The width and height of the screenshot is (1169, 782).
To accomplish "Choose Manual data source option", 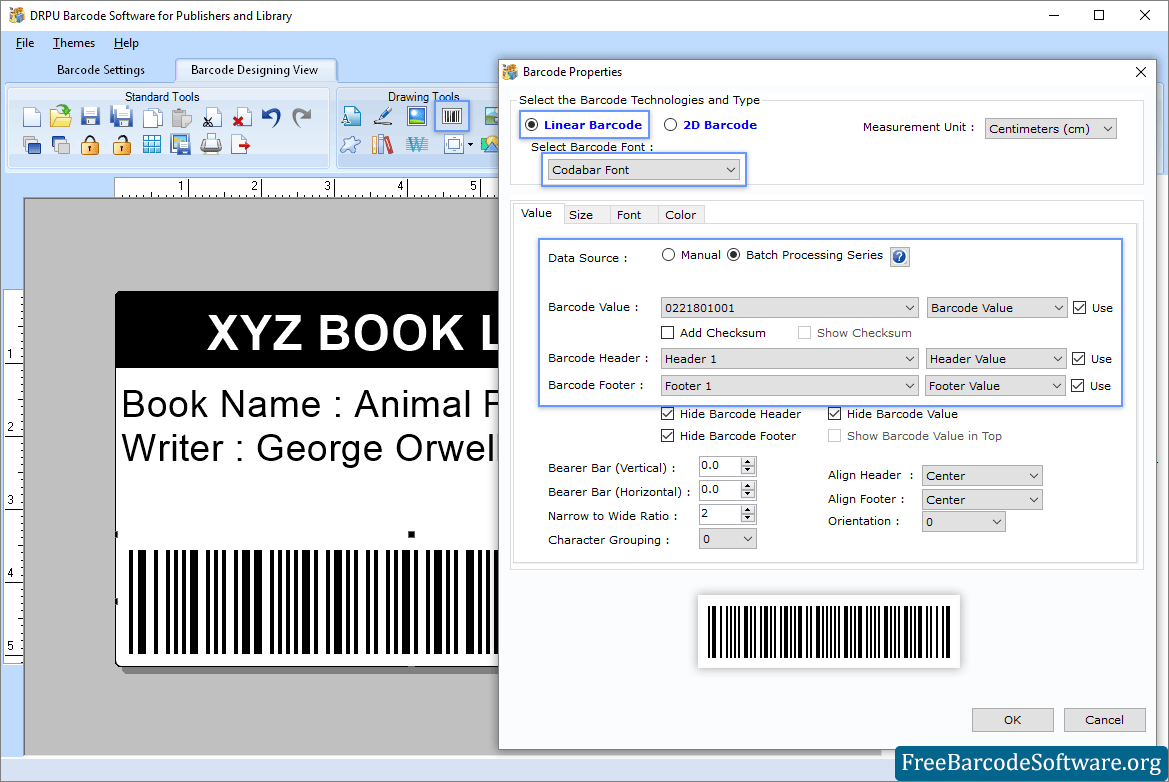I will tap(668, 255).
